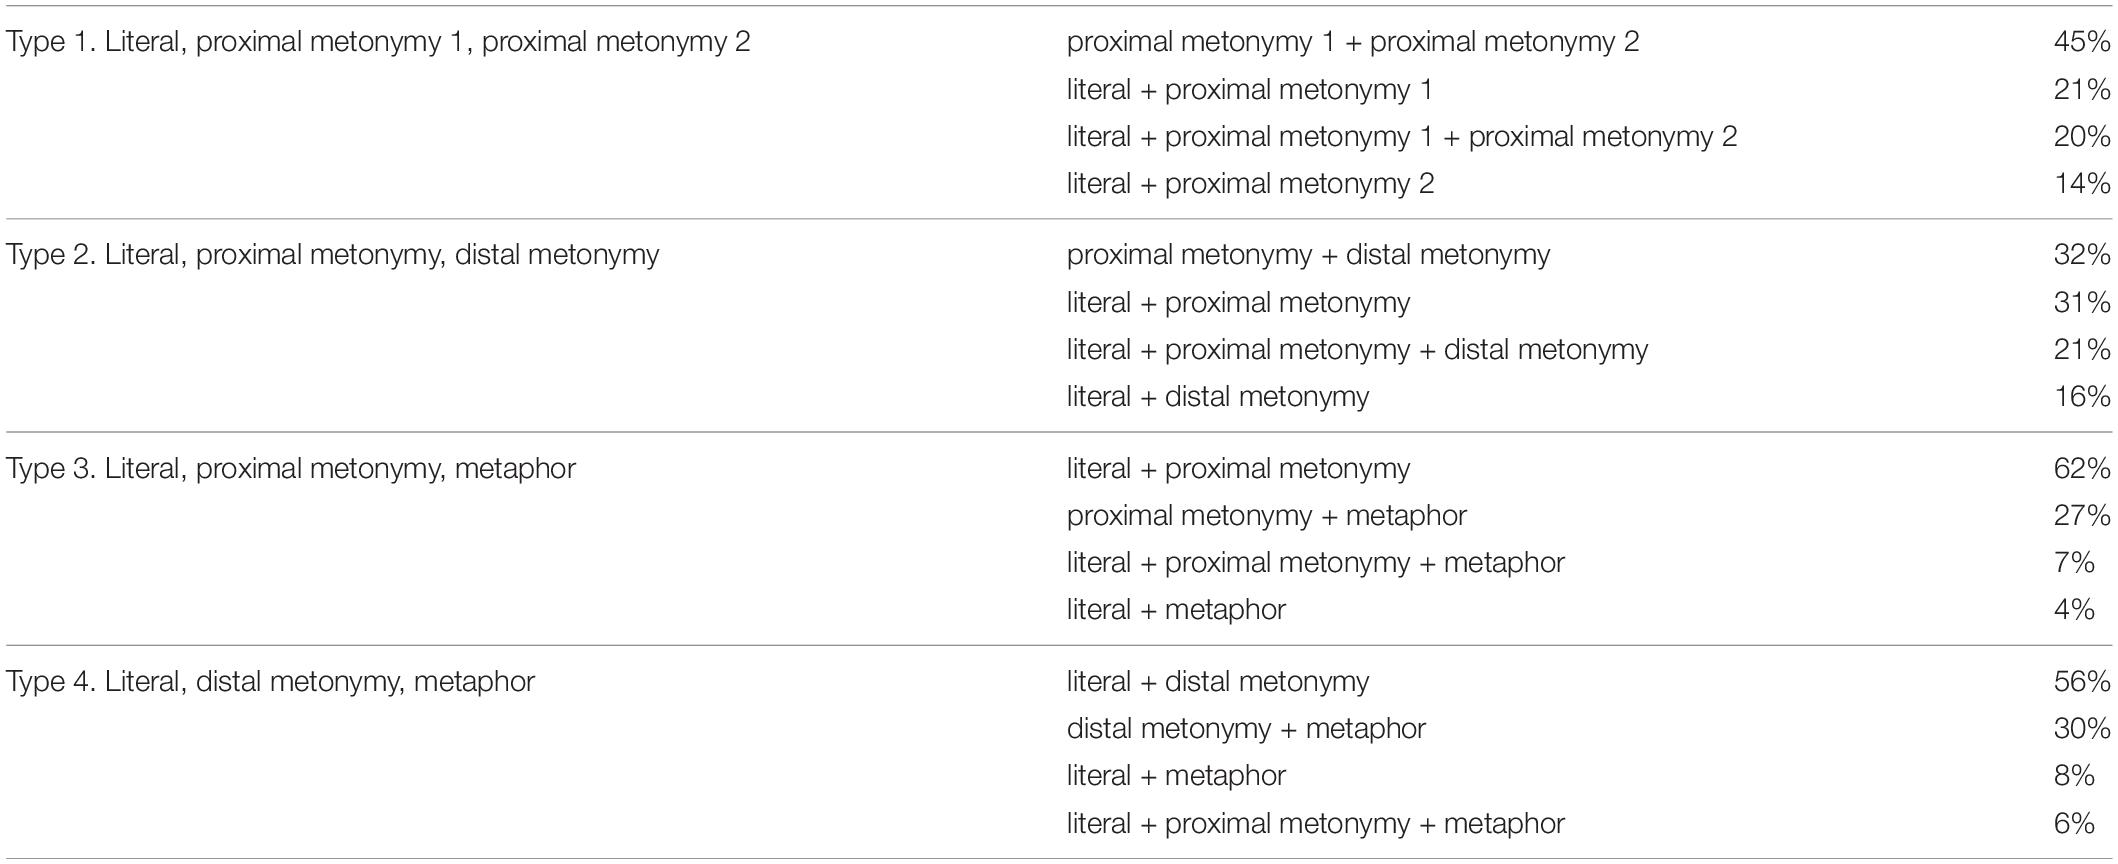The image size is (2118, 864).
Task: Click the 56% percentage value
Action: [x=2082, y=681]
